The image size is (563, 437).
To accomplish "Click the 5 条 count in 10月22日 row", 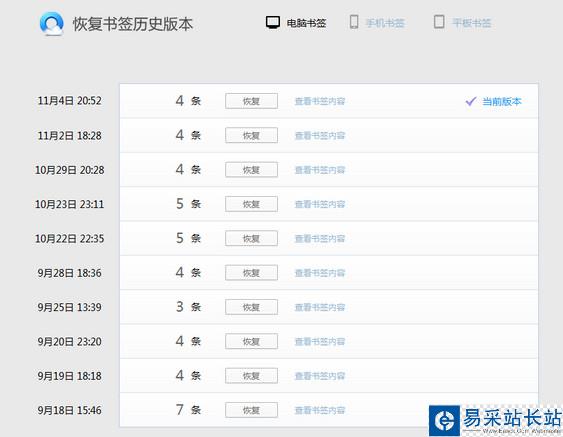I will (188, 238).
